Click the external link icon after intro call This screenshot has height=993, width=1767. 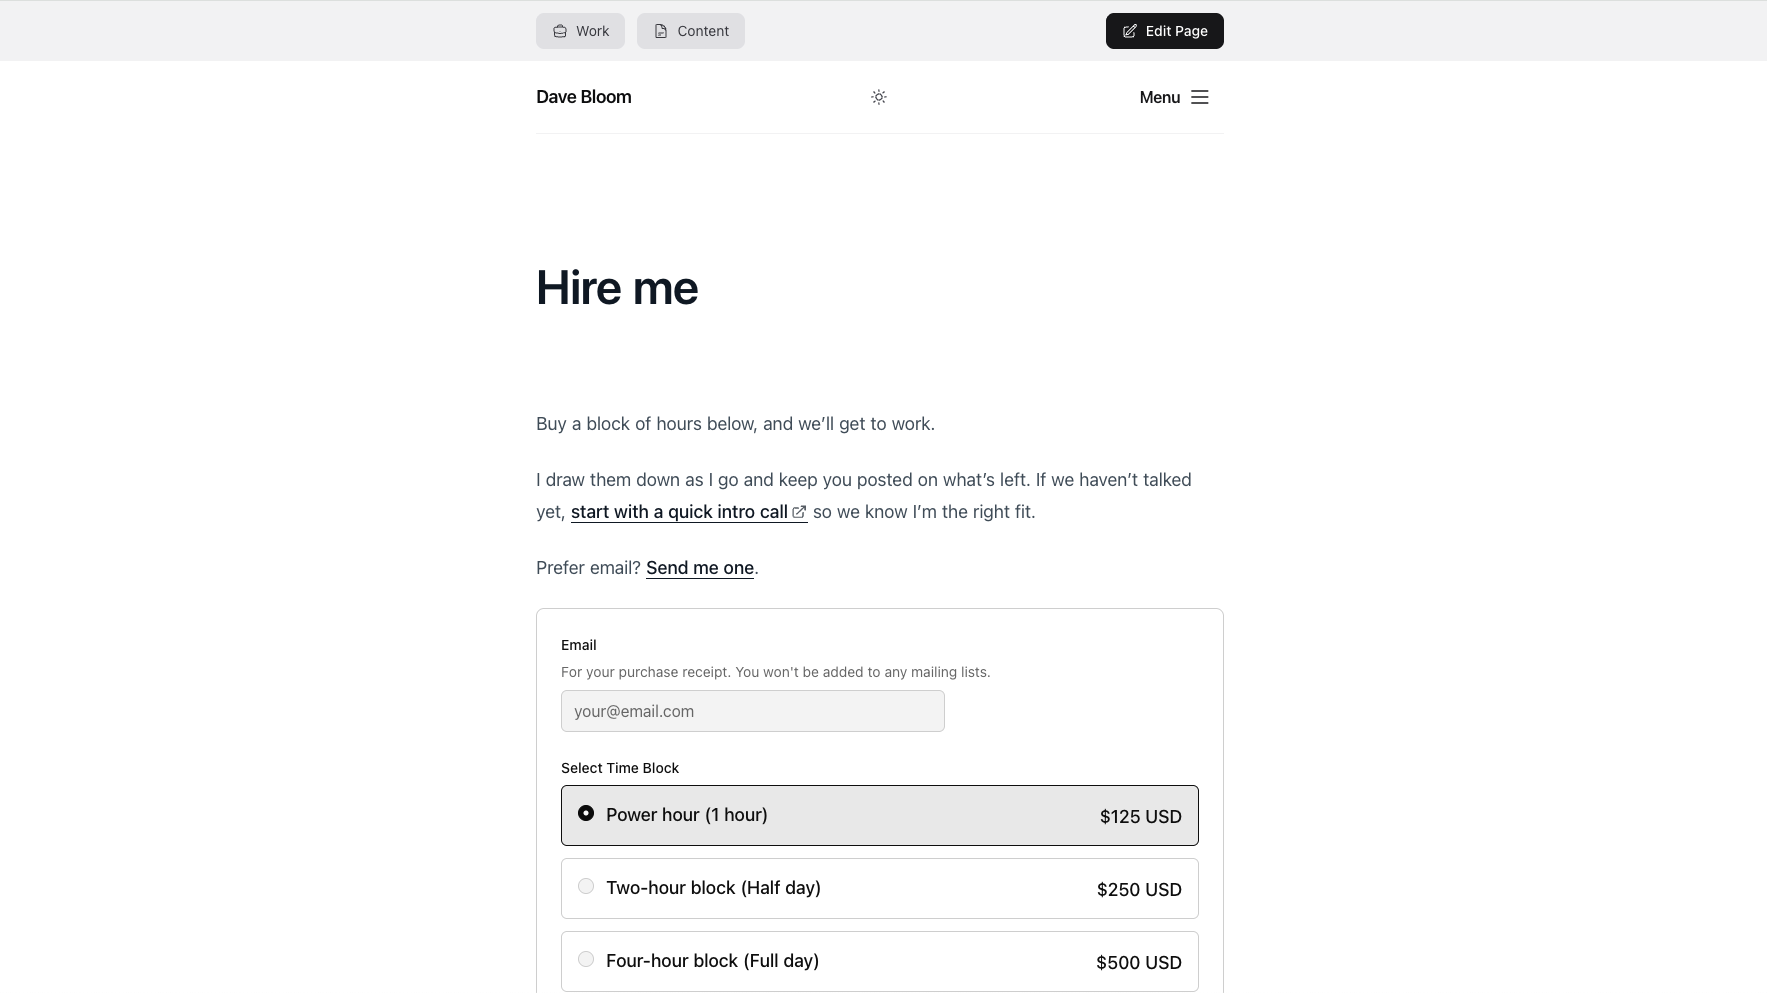coord(799,512)
